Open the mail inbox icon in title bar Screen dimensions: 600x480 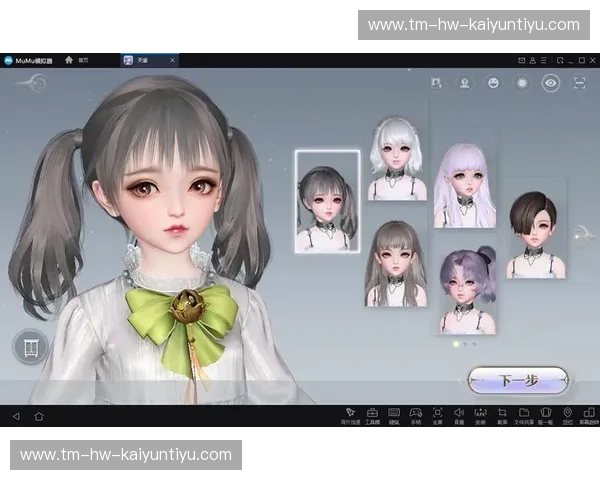pyautogui.click(x=521, y=60)
